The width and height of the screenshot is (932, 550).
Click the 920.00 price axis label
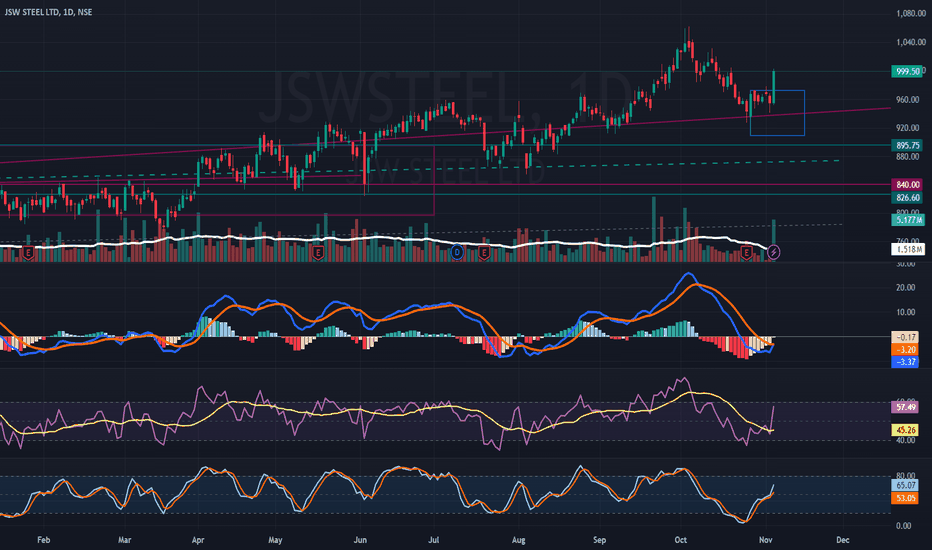coord(907,128)
